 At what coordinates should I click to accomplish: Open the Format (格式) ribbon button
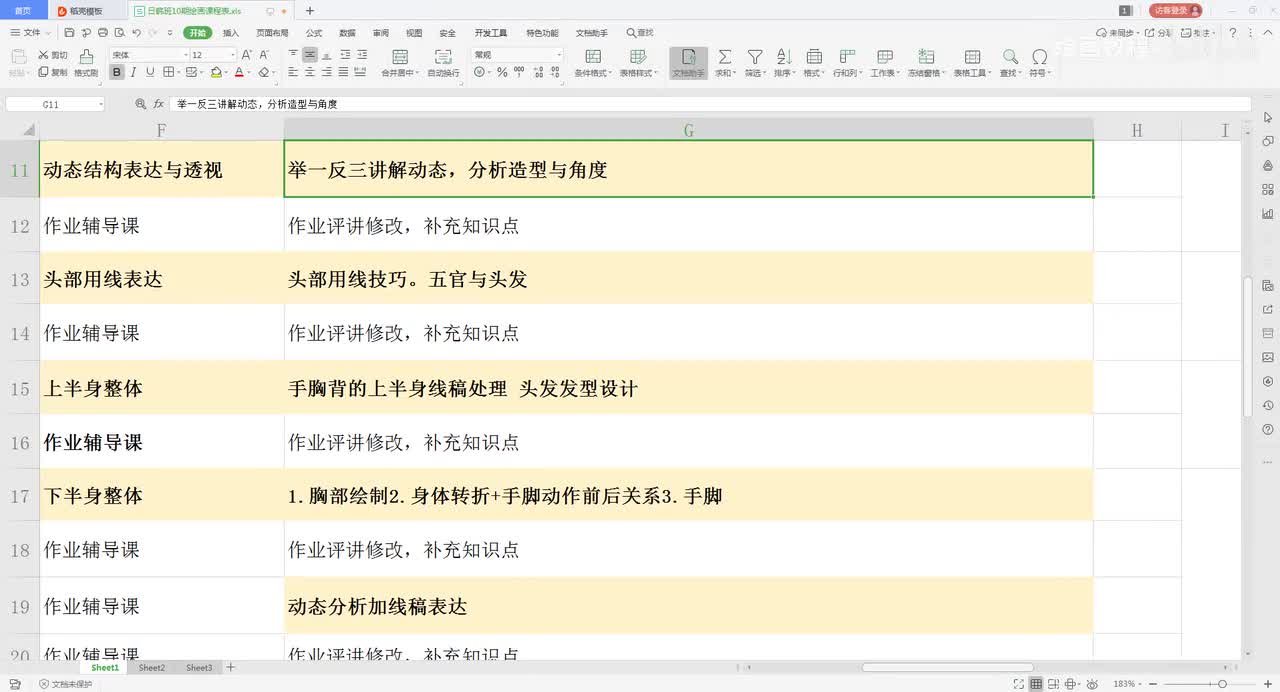(814, 63)
